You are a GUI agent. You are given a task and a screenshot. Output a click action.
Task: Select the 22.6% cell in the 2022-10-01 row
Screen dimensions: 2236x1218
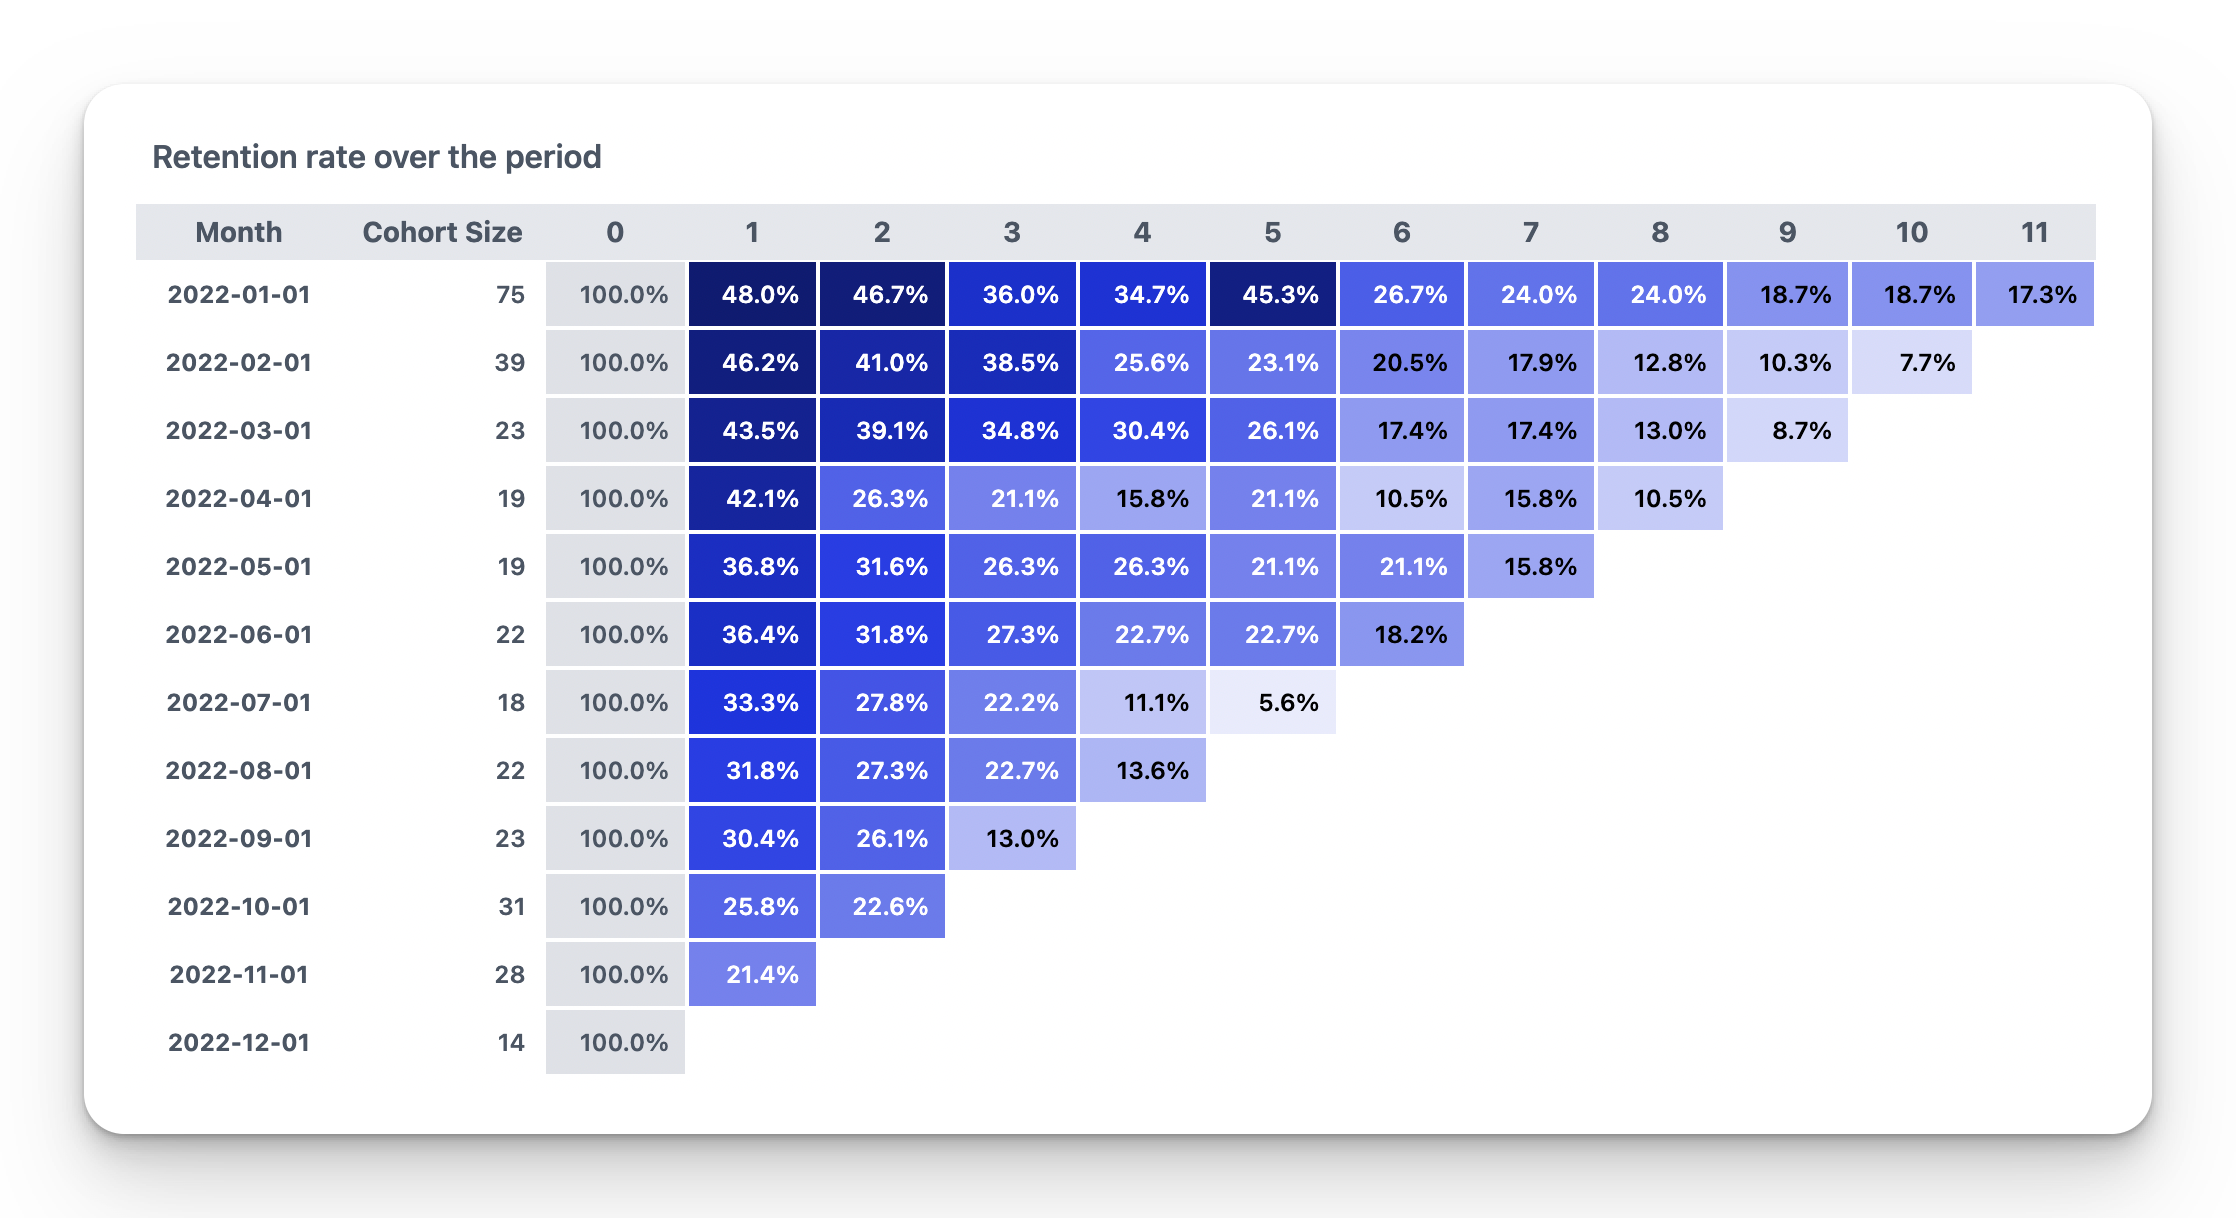click(x=882, y=906)
